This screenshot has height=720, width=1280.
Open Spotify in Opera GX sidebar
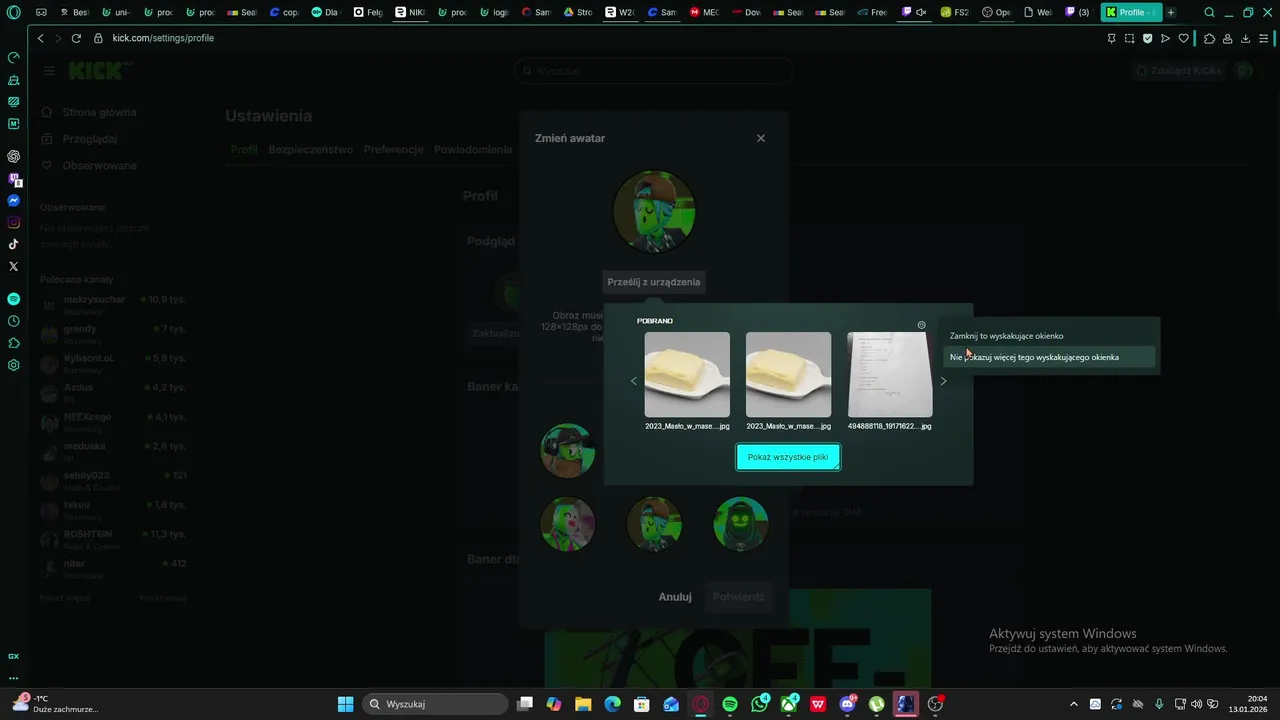pos(14,299)
